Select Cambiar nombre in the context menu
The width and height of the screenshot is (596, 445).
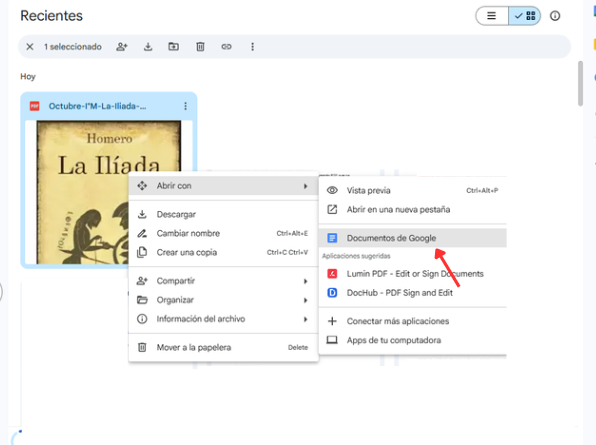tap(224, 233)
